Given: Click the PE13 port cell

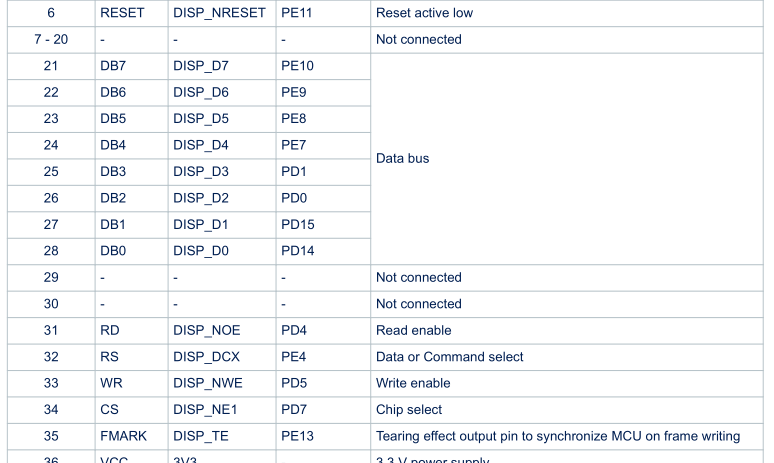Looking at the screenshot, I should (323, 436).
